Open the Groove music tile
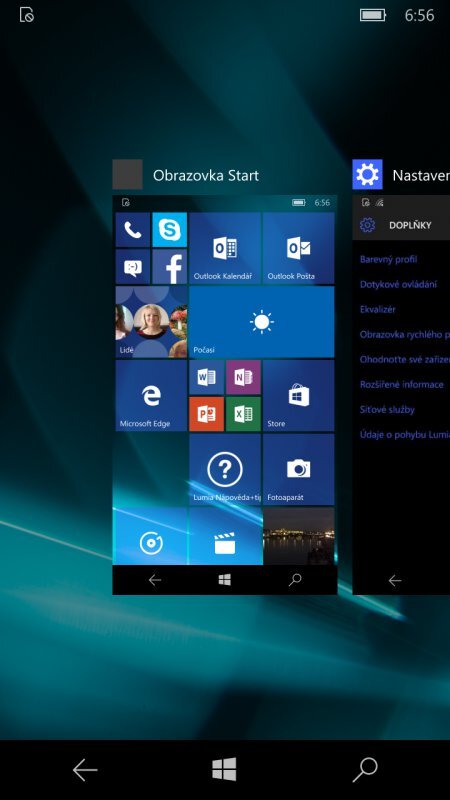Image resolution: width=450 pixels, height=800 pixels. point(152,536)
